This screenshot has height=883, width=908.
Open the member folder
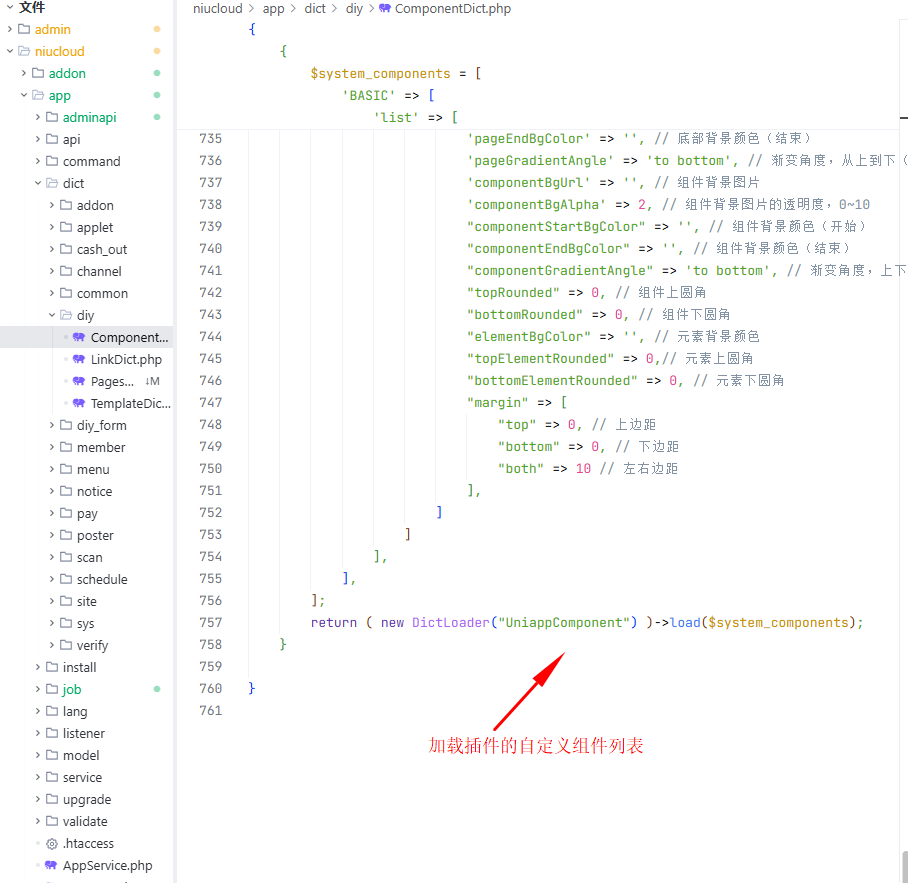click(100, 448)
